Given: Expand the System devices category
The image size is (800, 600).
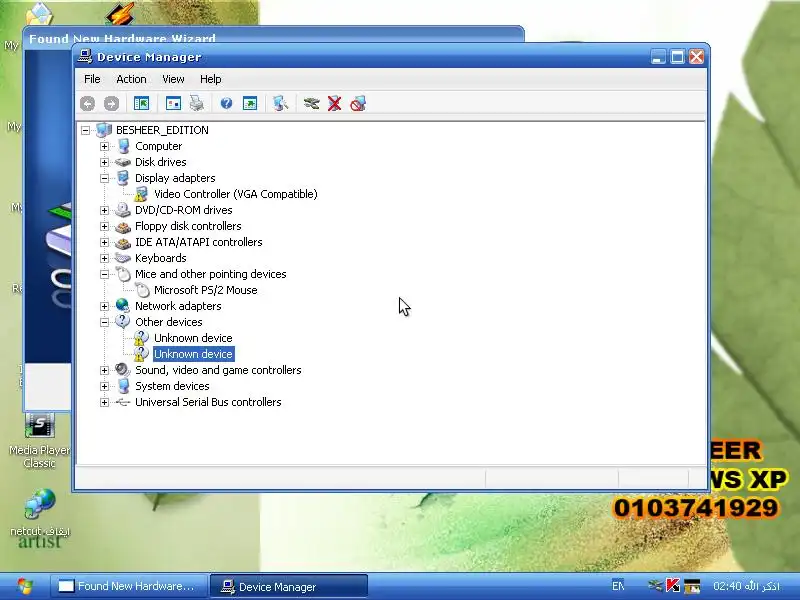Looking at the screenshot, I should click(x=105, y=386).
